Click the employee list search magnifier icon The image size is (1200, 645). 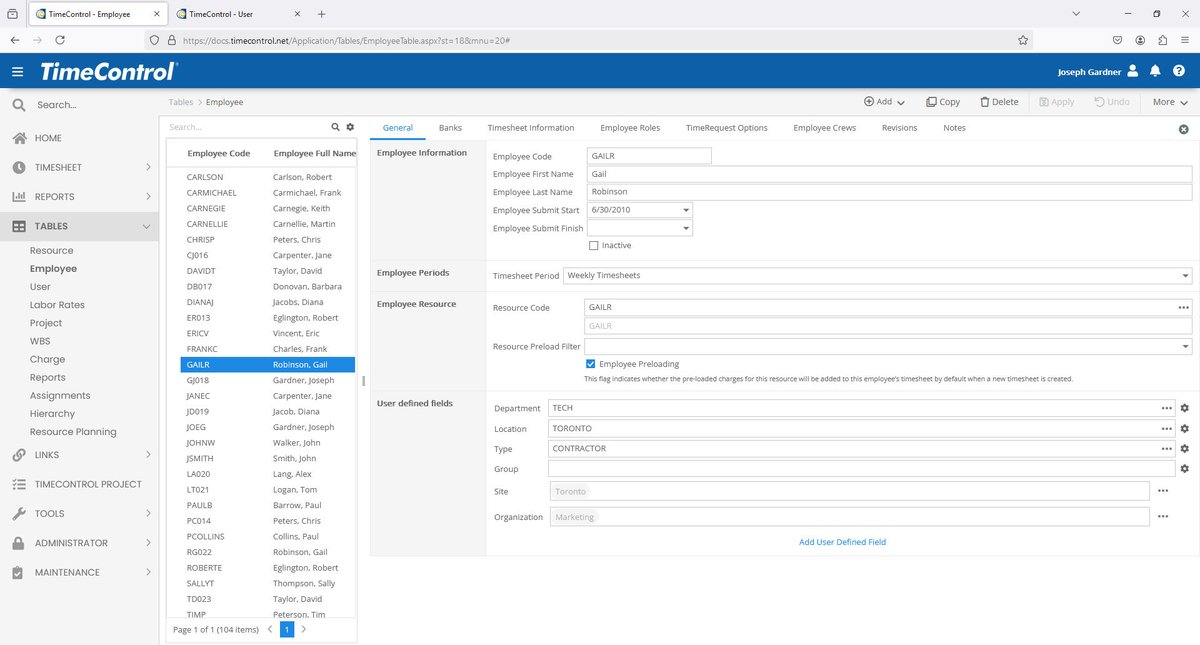335,127
